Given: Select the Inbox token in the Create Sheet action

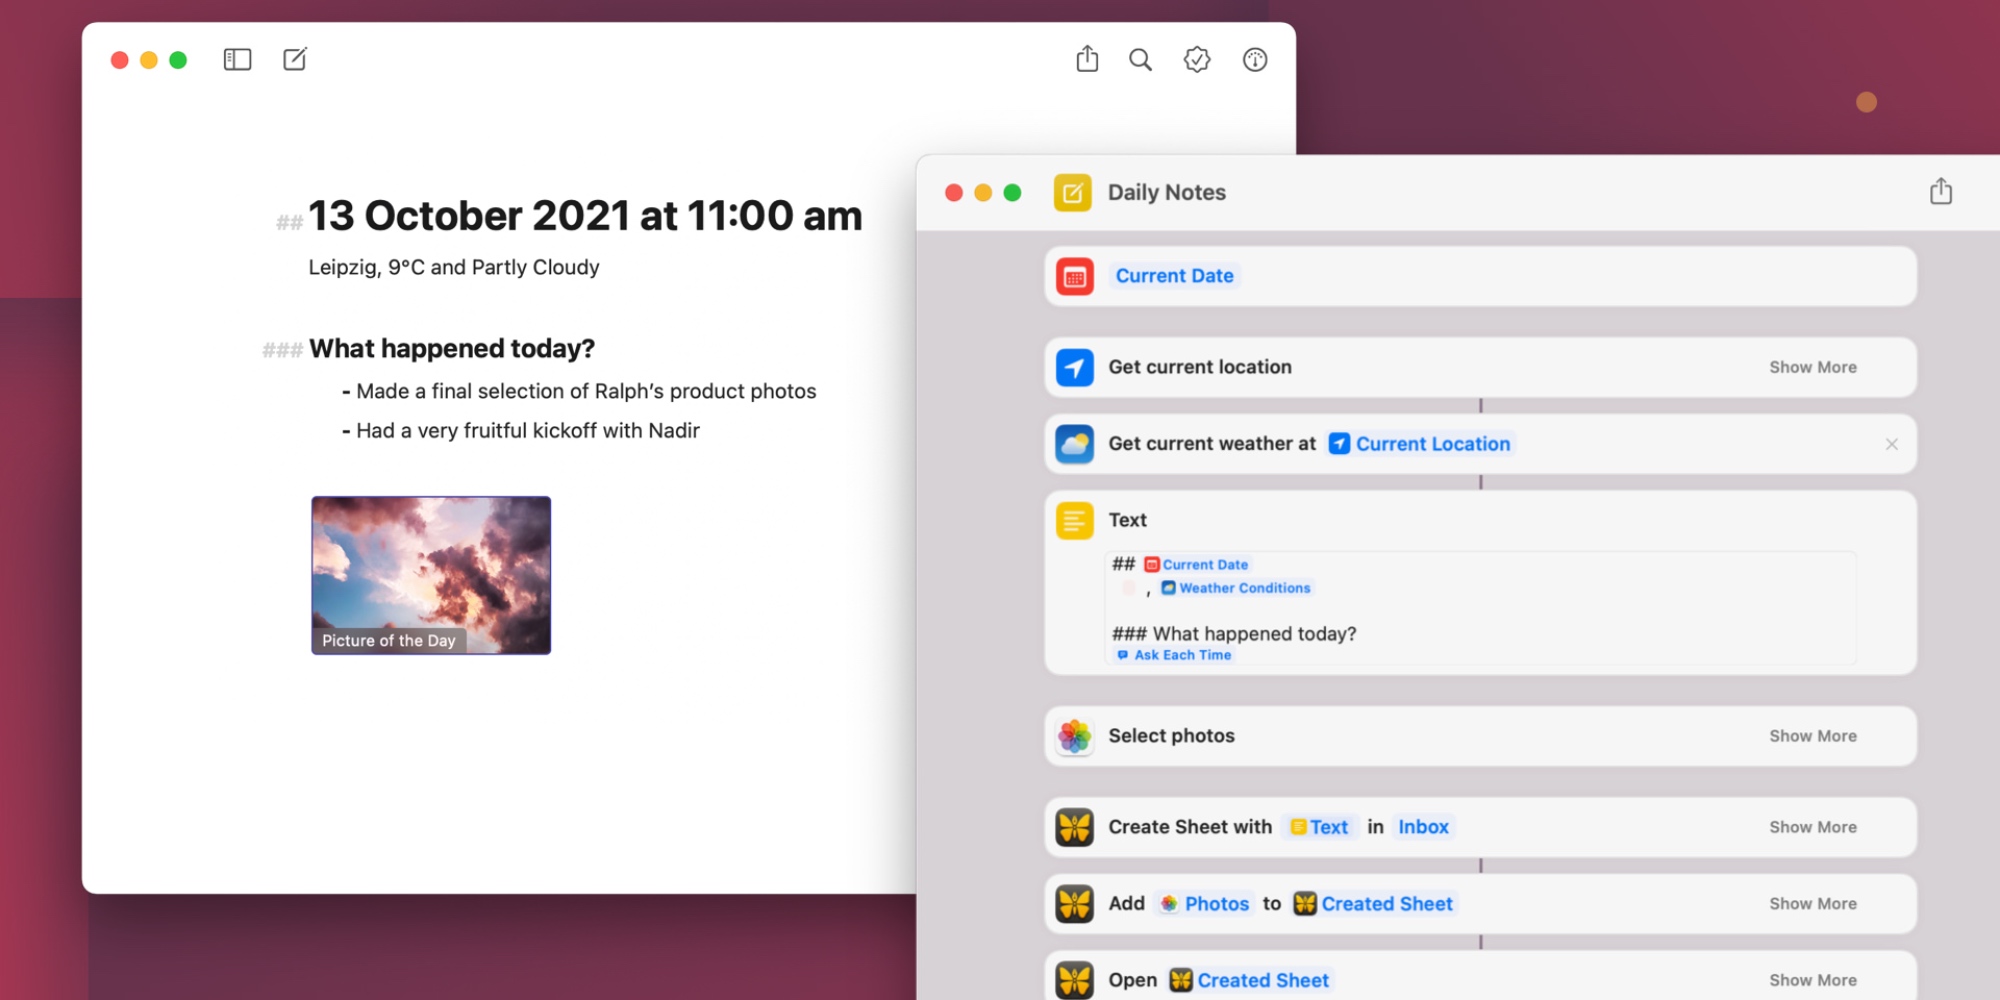Looking at the screenshot, I should point(1423,827).
